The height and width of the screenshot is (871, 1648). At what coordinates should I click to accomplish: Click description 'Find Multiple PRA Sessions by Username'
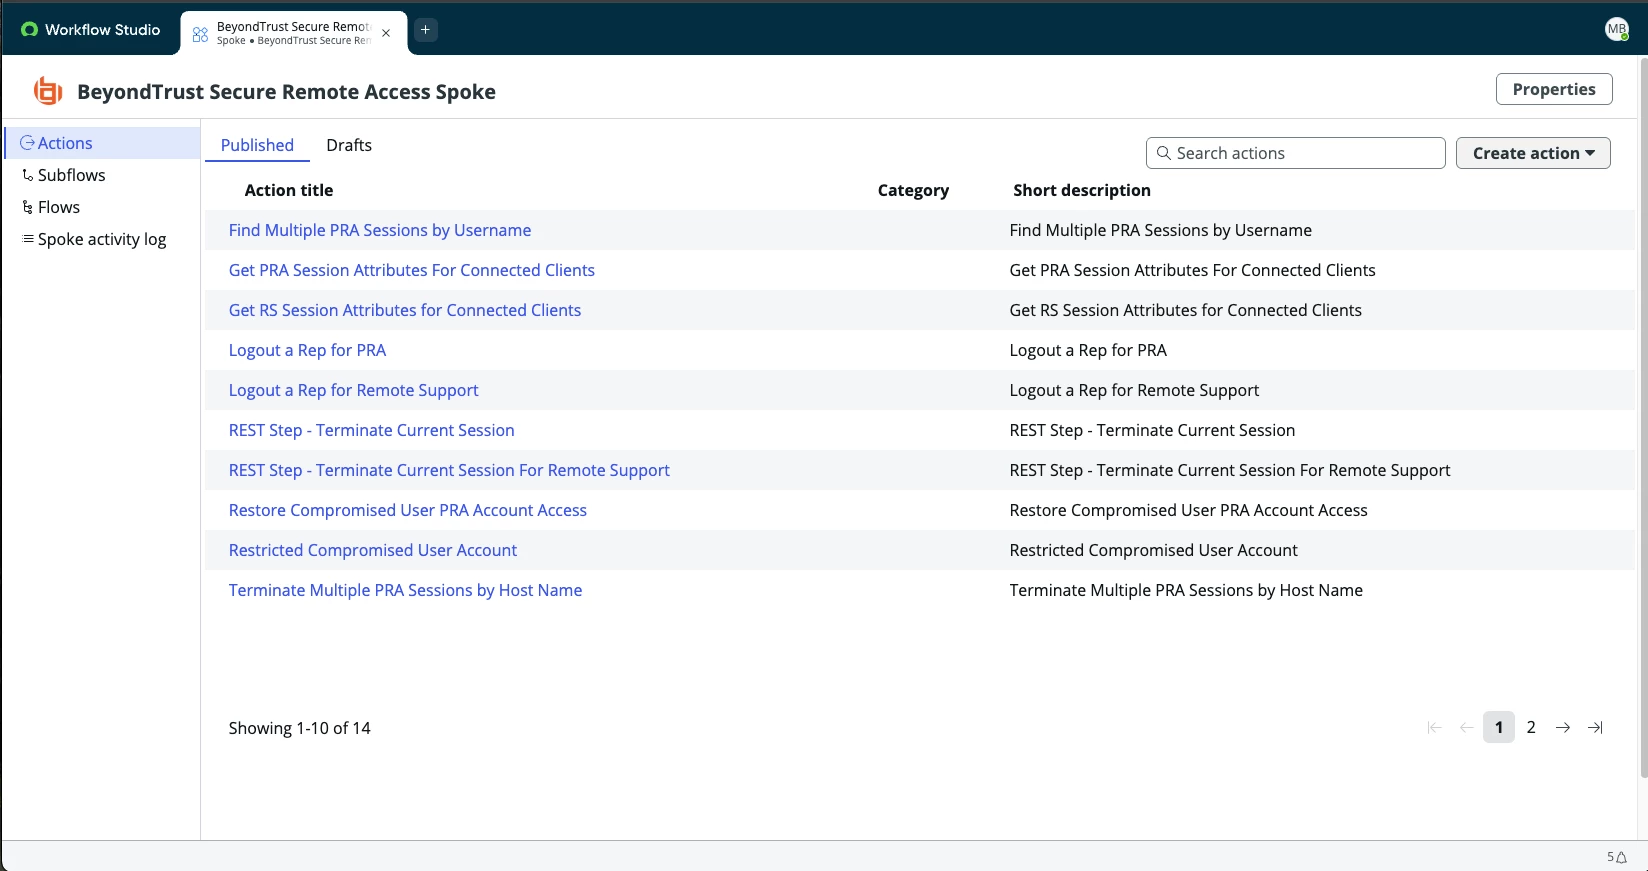(1161, 230)
